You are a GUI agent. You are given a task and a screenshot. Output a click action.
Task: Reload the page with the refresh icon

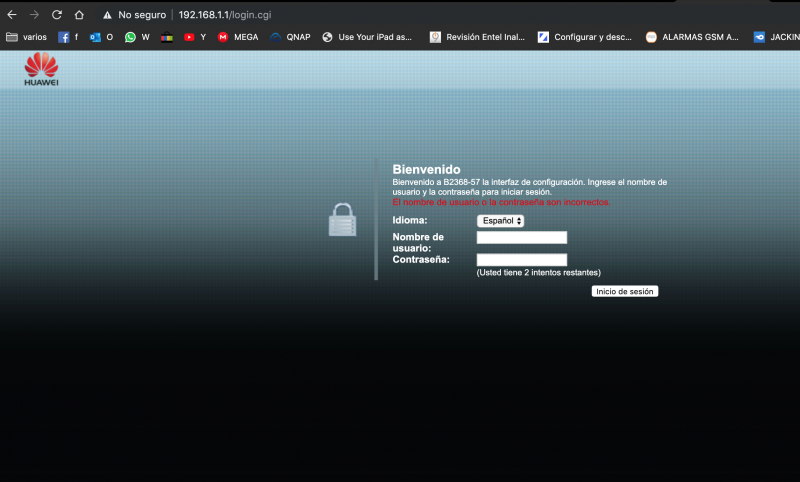56,15
